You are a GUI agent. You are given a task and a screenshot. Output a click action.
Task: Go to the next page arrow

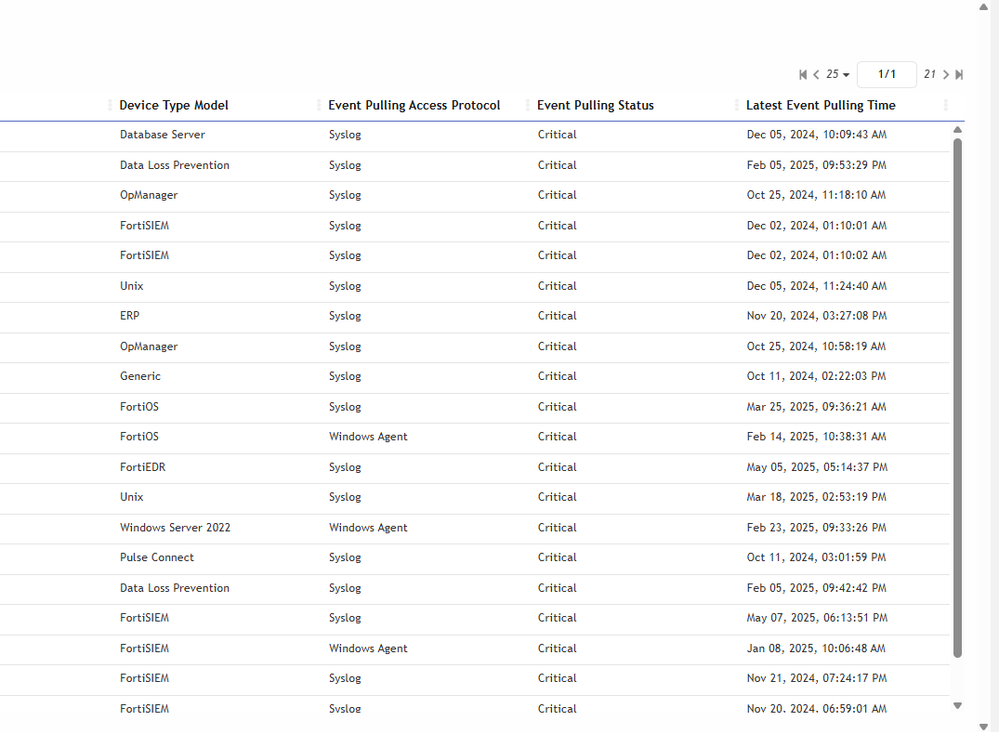coord(946,75)
